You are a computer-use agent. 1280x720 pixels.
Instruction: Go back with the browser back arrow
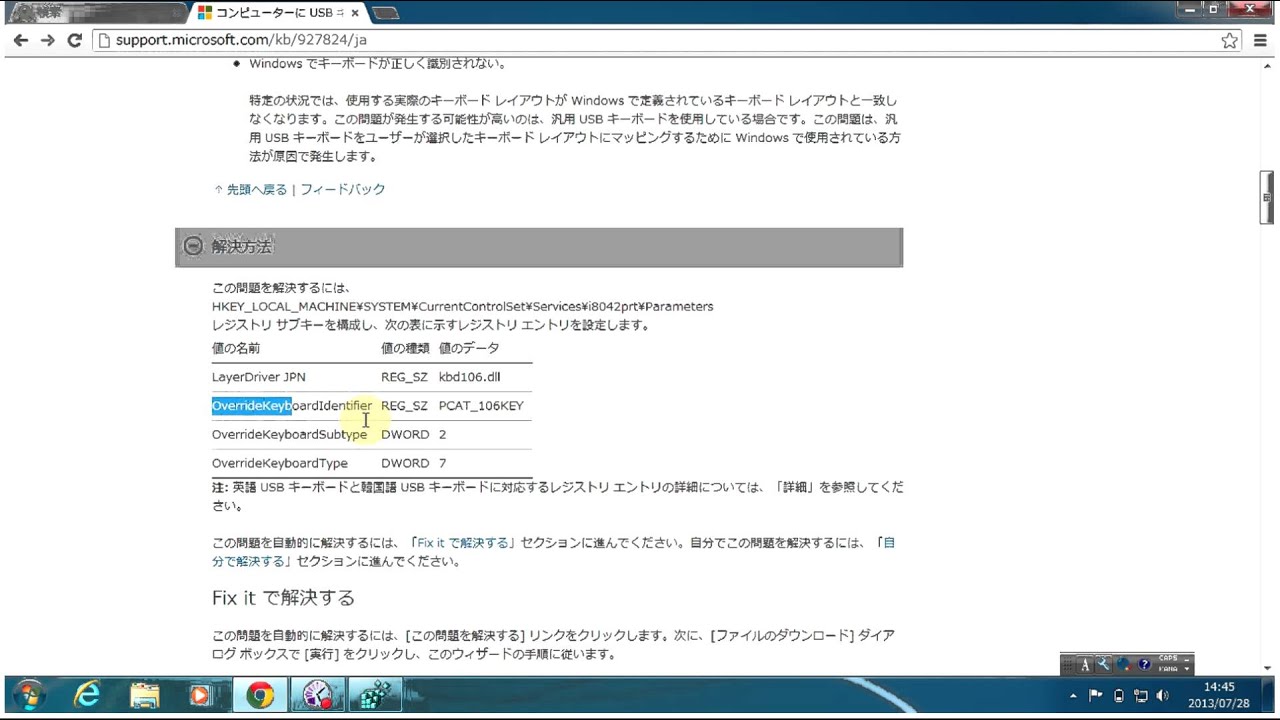coord(20,40)
